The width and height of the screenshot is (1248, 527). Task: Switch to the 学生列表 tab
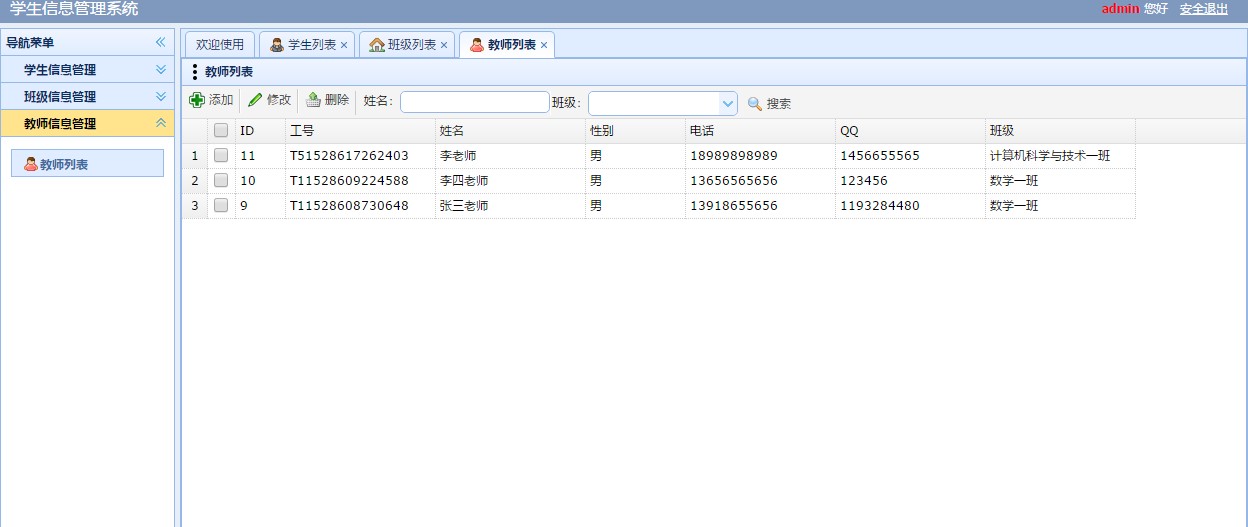[307, 45]
